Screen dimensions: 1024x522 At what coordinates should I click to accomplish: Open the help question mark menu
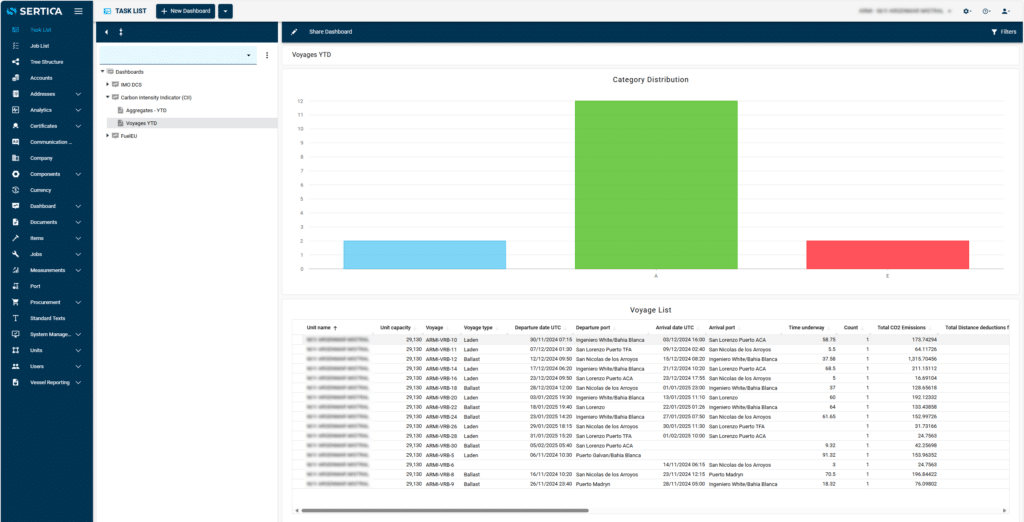tap(986, 11)
